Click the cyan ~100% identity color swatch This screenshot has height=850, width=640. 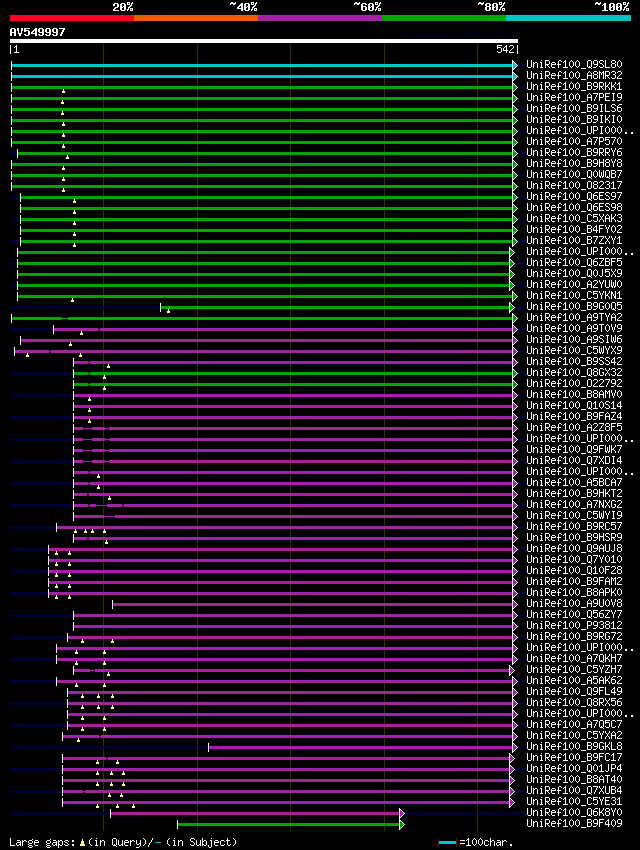click(x=568, y=18)
